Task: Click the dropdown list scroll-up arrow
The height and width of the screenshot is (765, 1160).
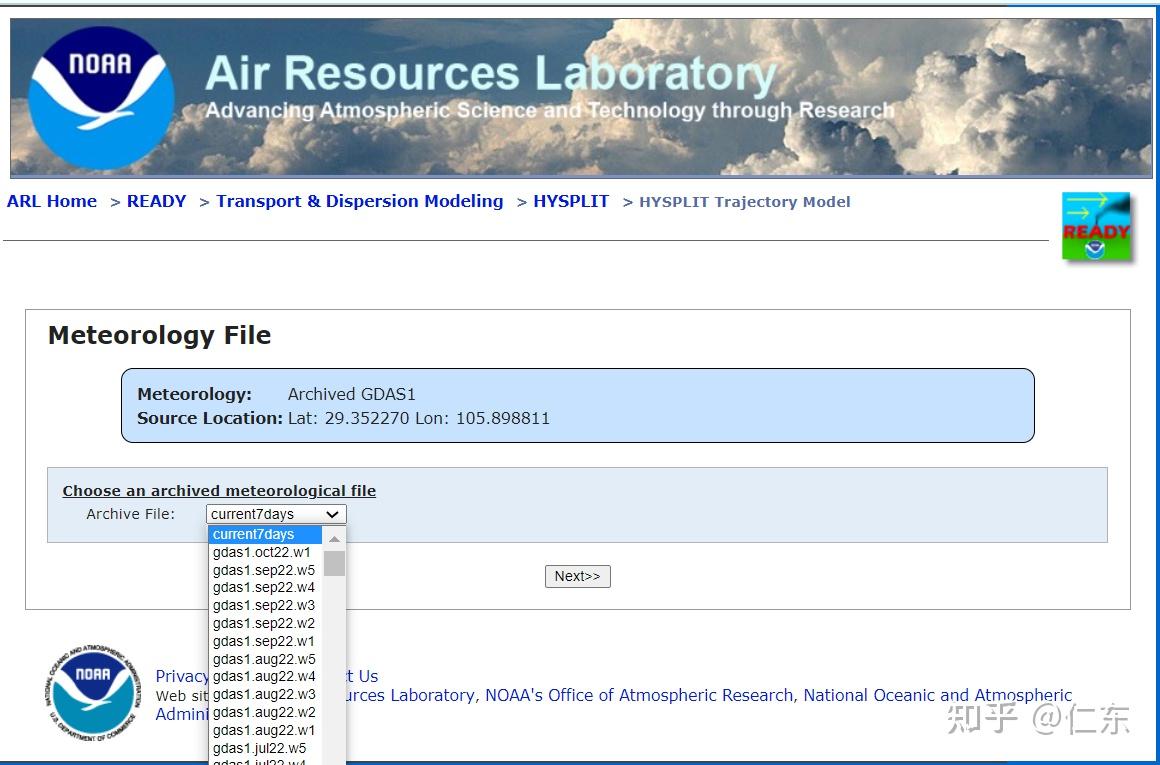Action: click(x=334, y=539)
